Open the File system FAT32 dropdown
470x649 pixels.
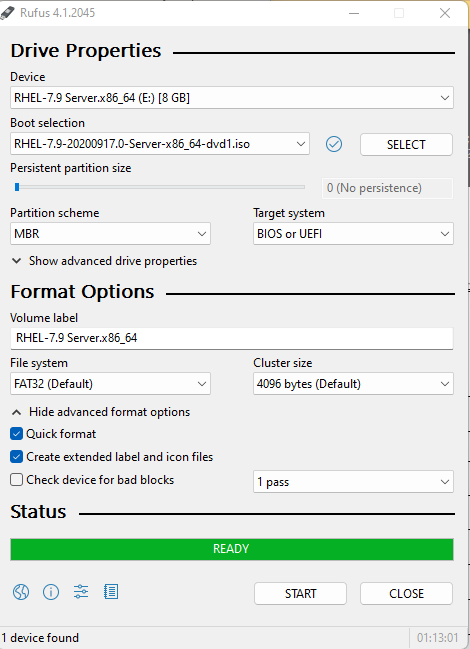(110, 384)
